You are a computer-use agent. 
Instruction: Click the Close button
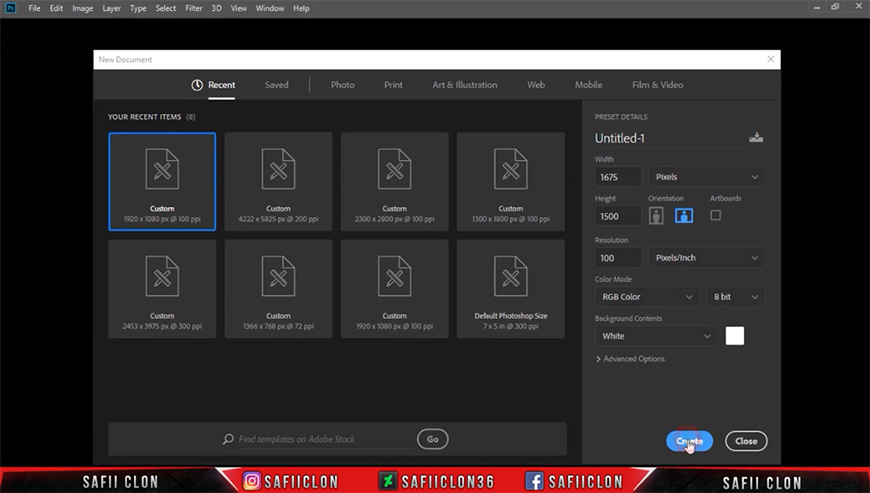tap(746, 441)
